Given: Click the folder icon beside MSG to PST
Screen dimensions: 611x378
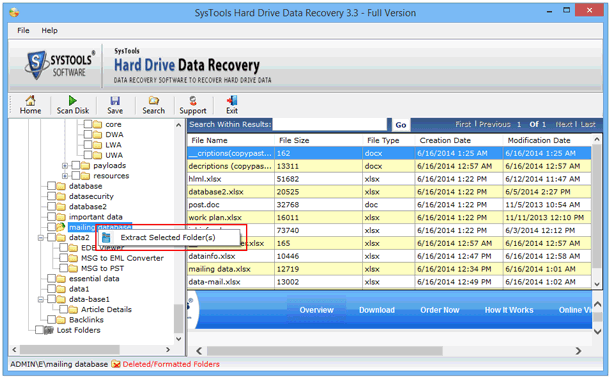Looking at the screenshot, I should click(73, 268).
